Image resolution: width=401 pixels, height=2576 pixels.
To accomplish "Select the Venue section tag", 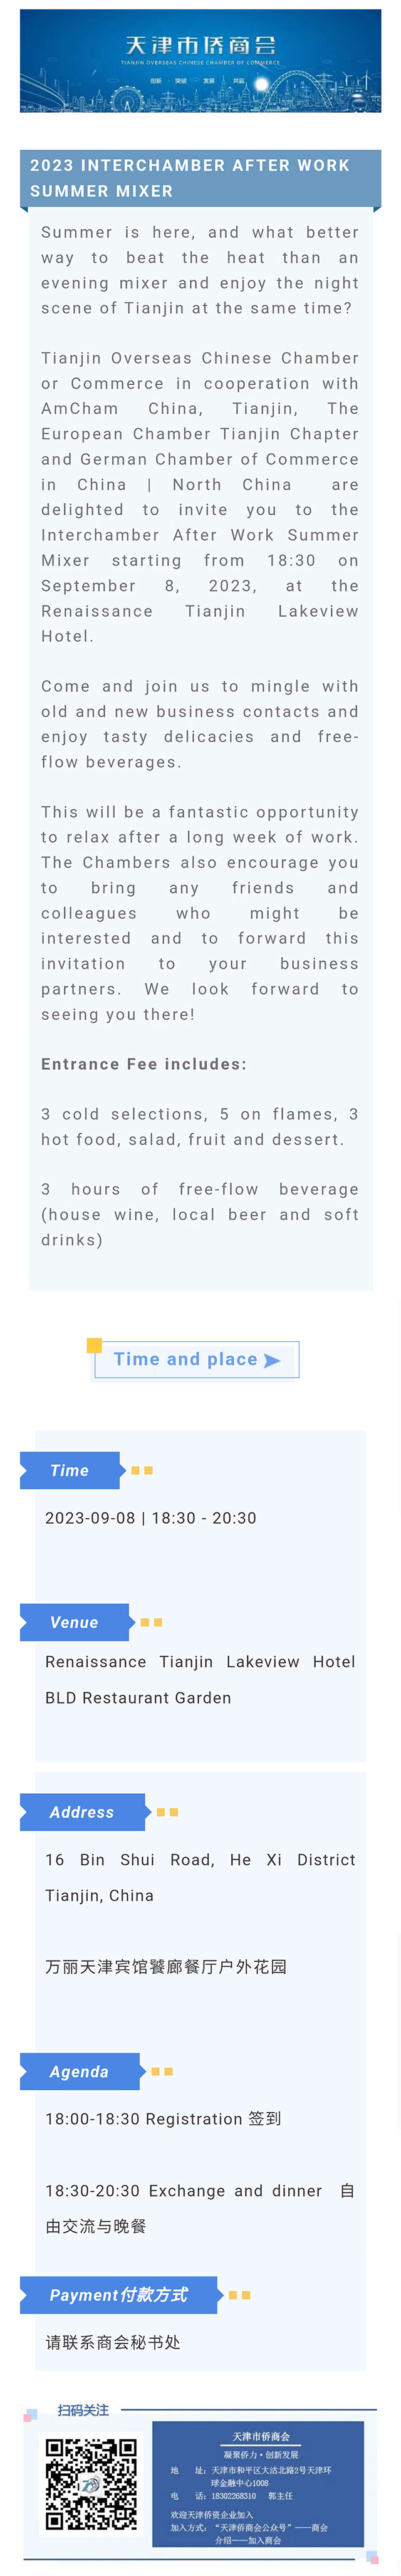I will tap(75, 1622).
